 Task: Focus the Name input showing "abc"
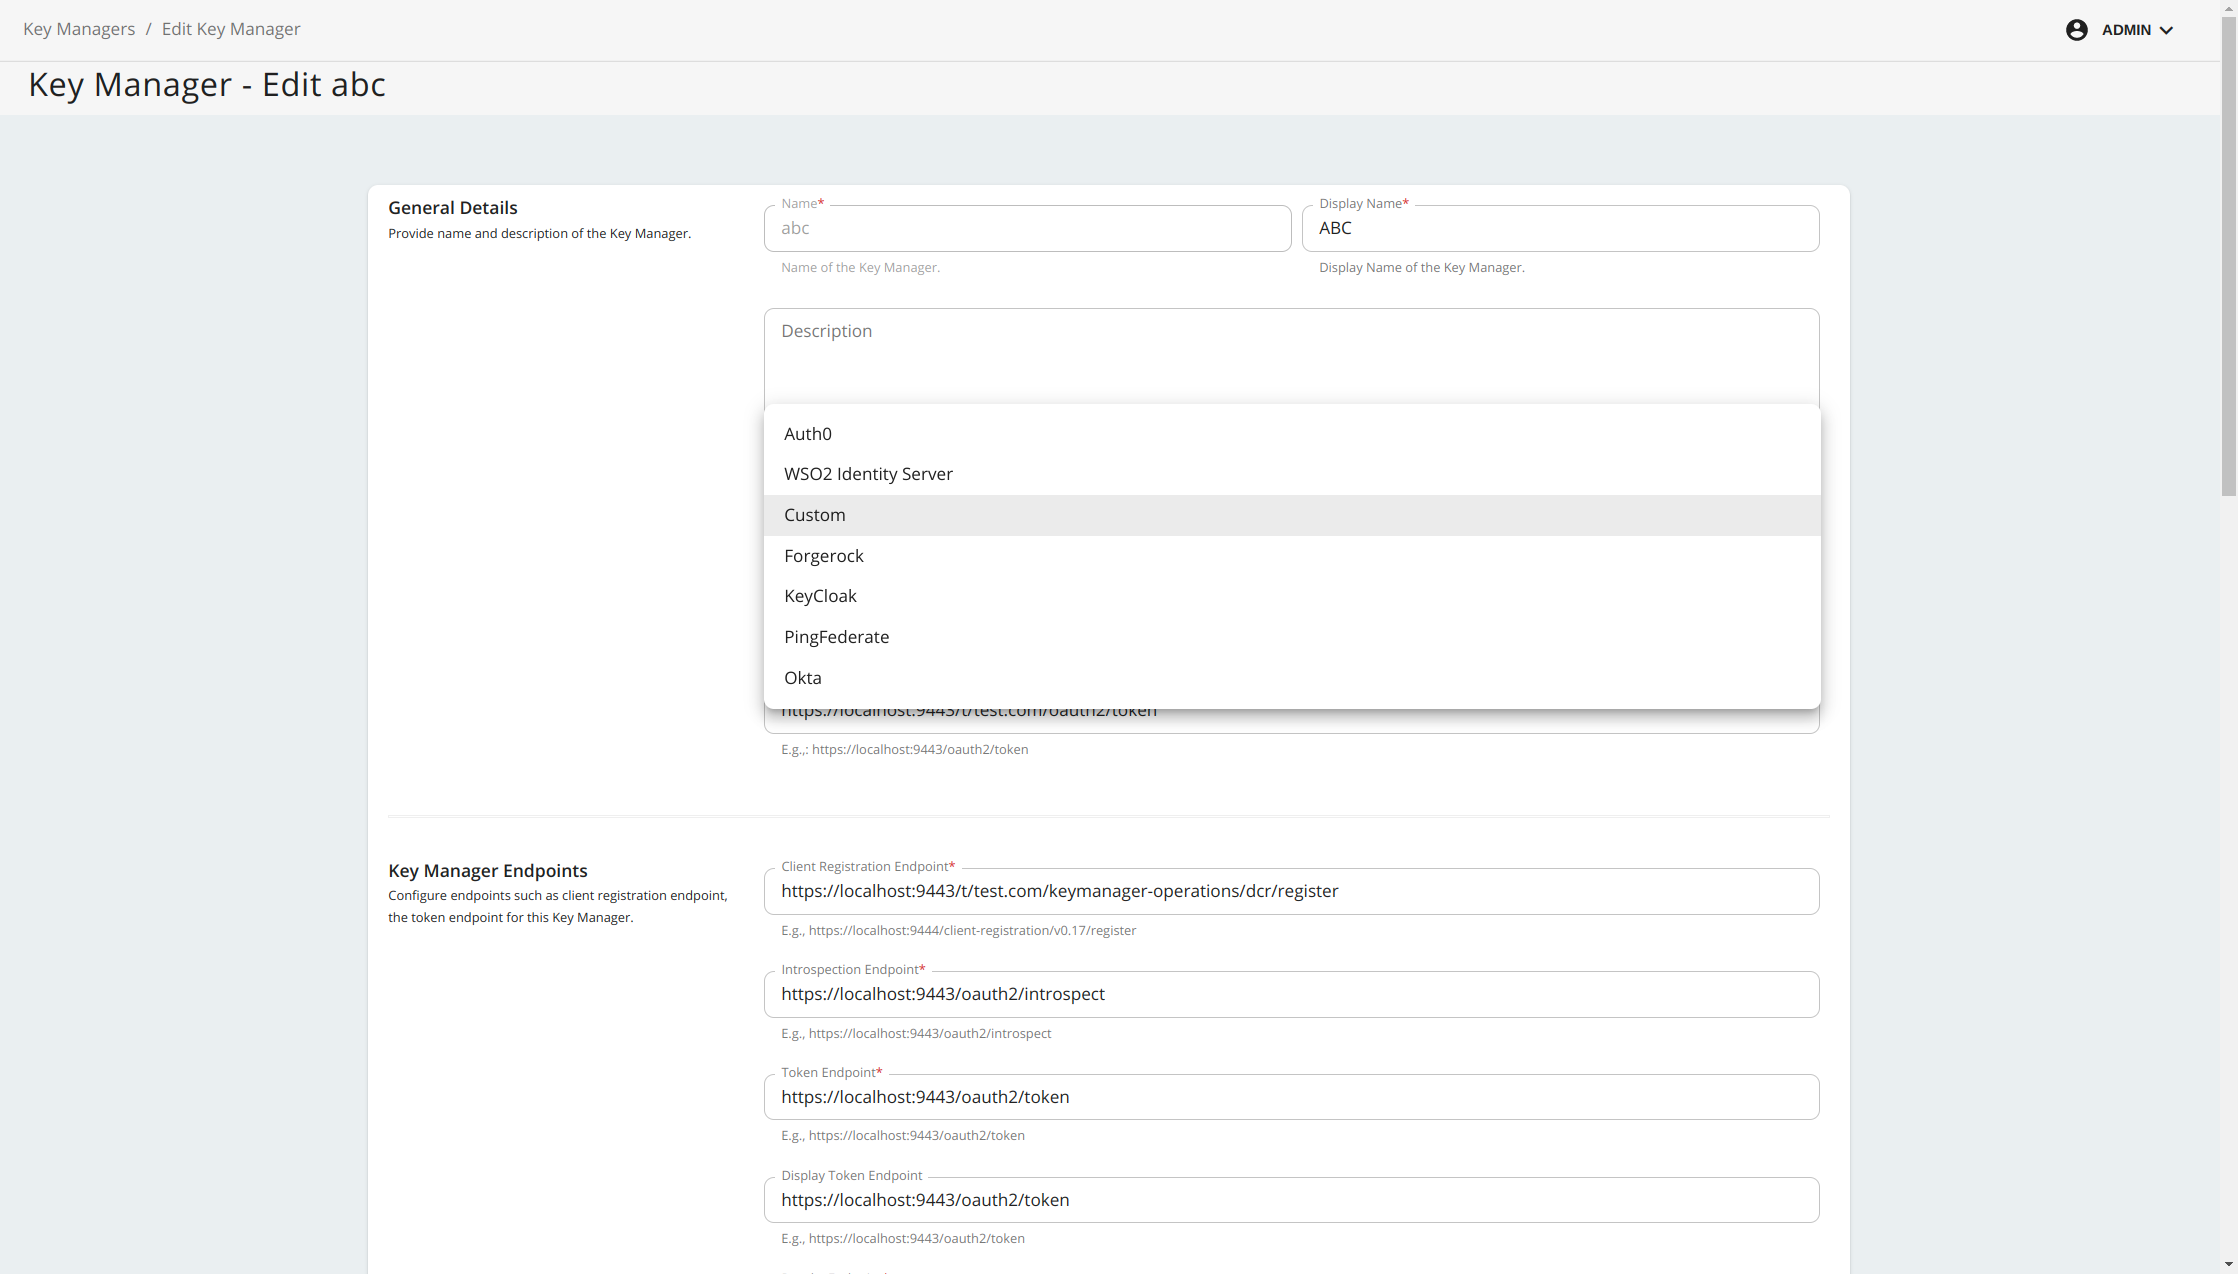[1027, 228]
